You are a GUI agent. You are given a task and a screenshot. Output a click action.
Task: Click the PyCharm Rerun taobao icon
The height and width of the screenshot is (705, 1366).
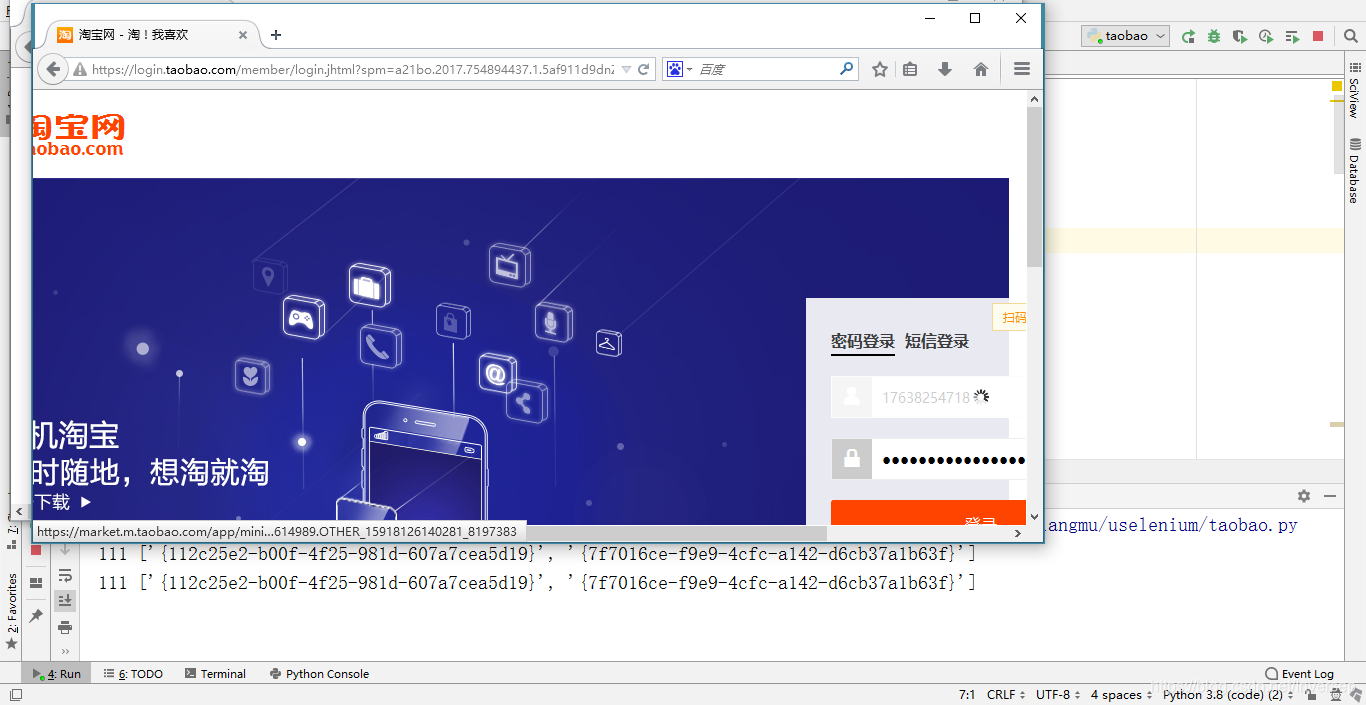pos(1188,36)
